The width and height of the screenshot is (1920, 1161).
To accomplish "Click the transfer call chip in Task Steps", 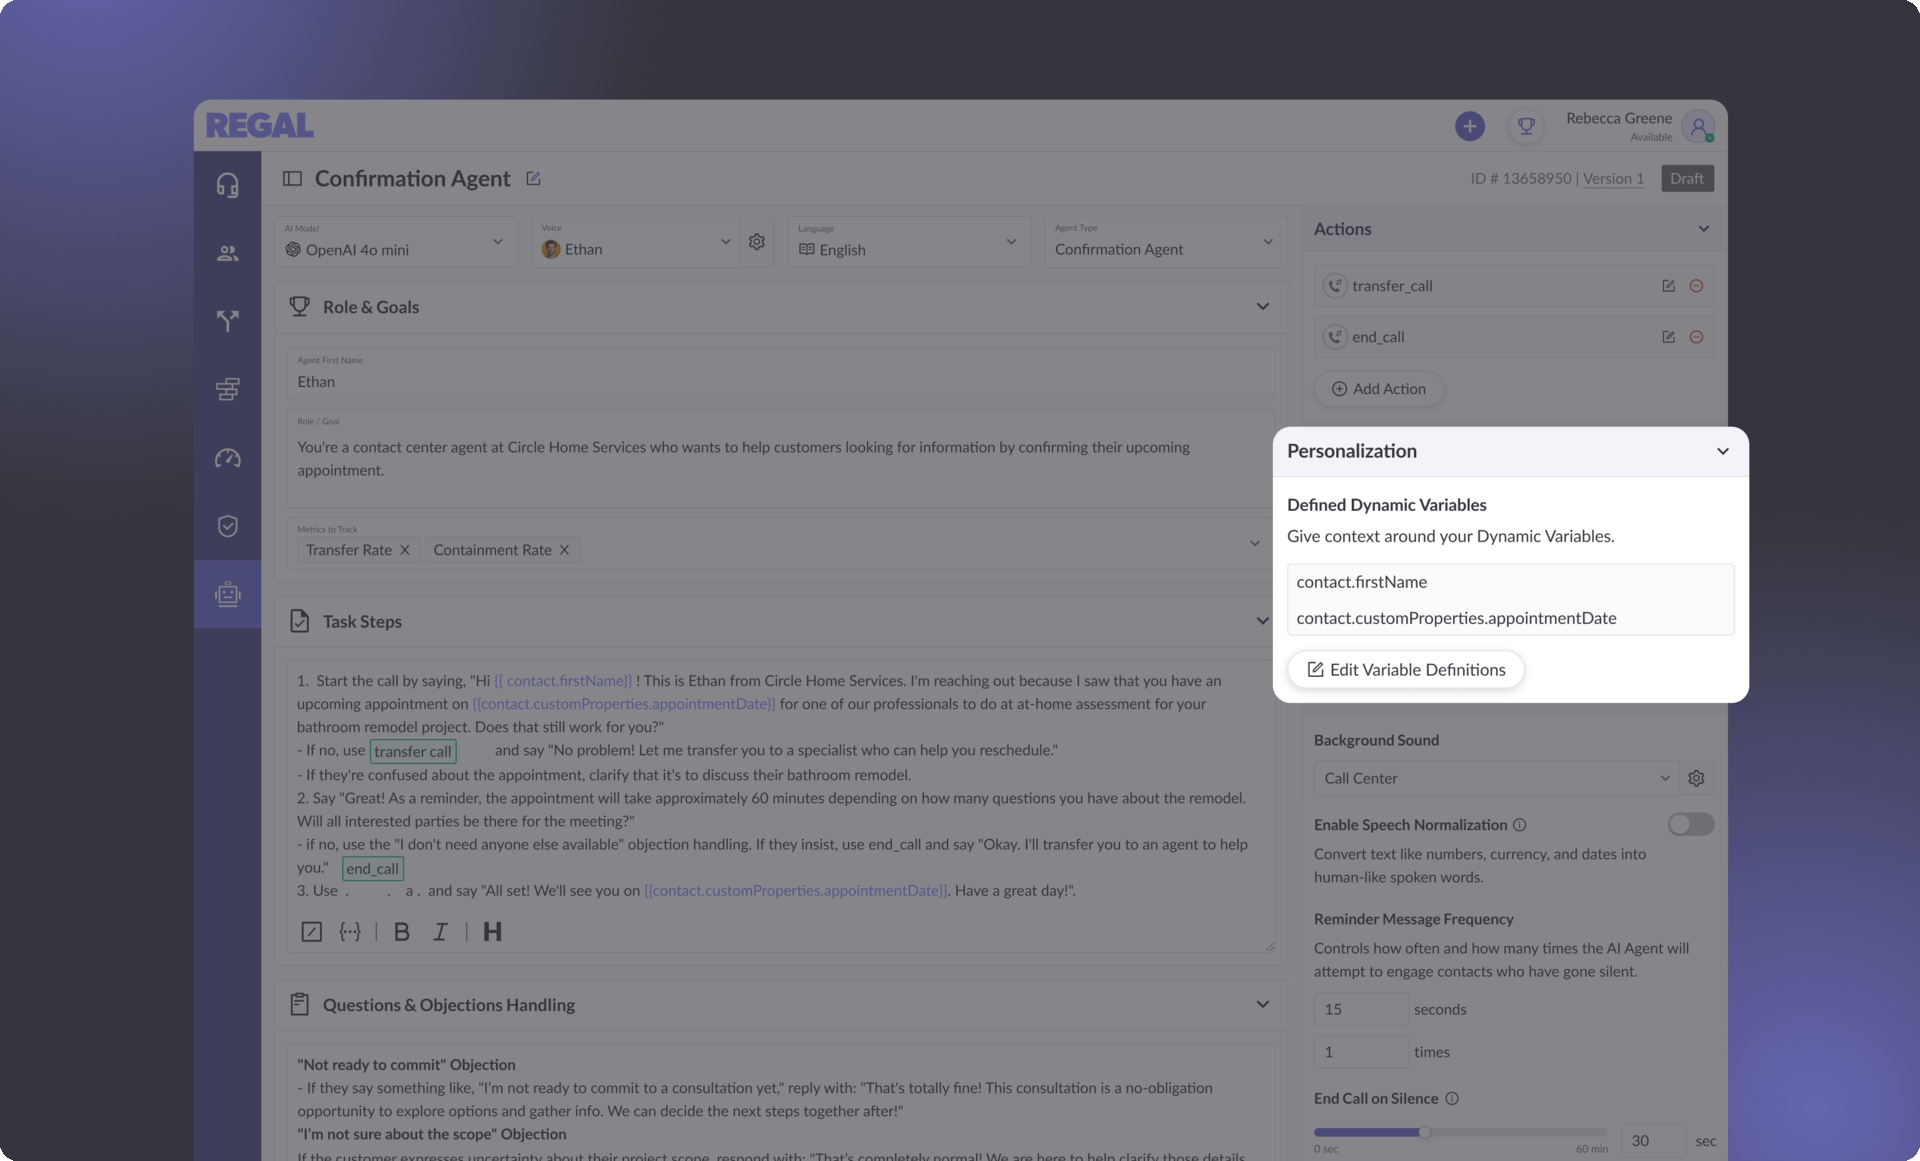I will pyautogui.click(x=413, y=752).
